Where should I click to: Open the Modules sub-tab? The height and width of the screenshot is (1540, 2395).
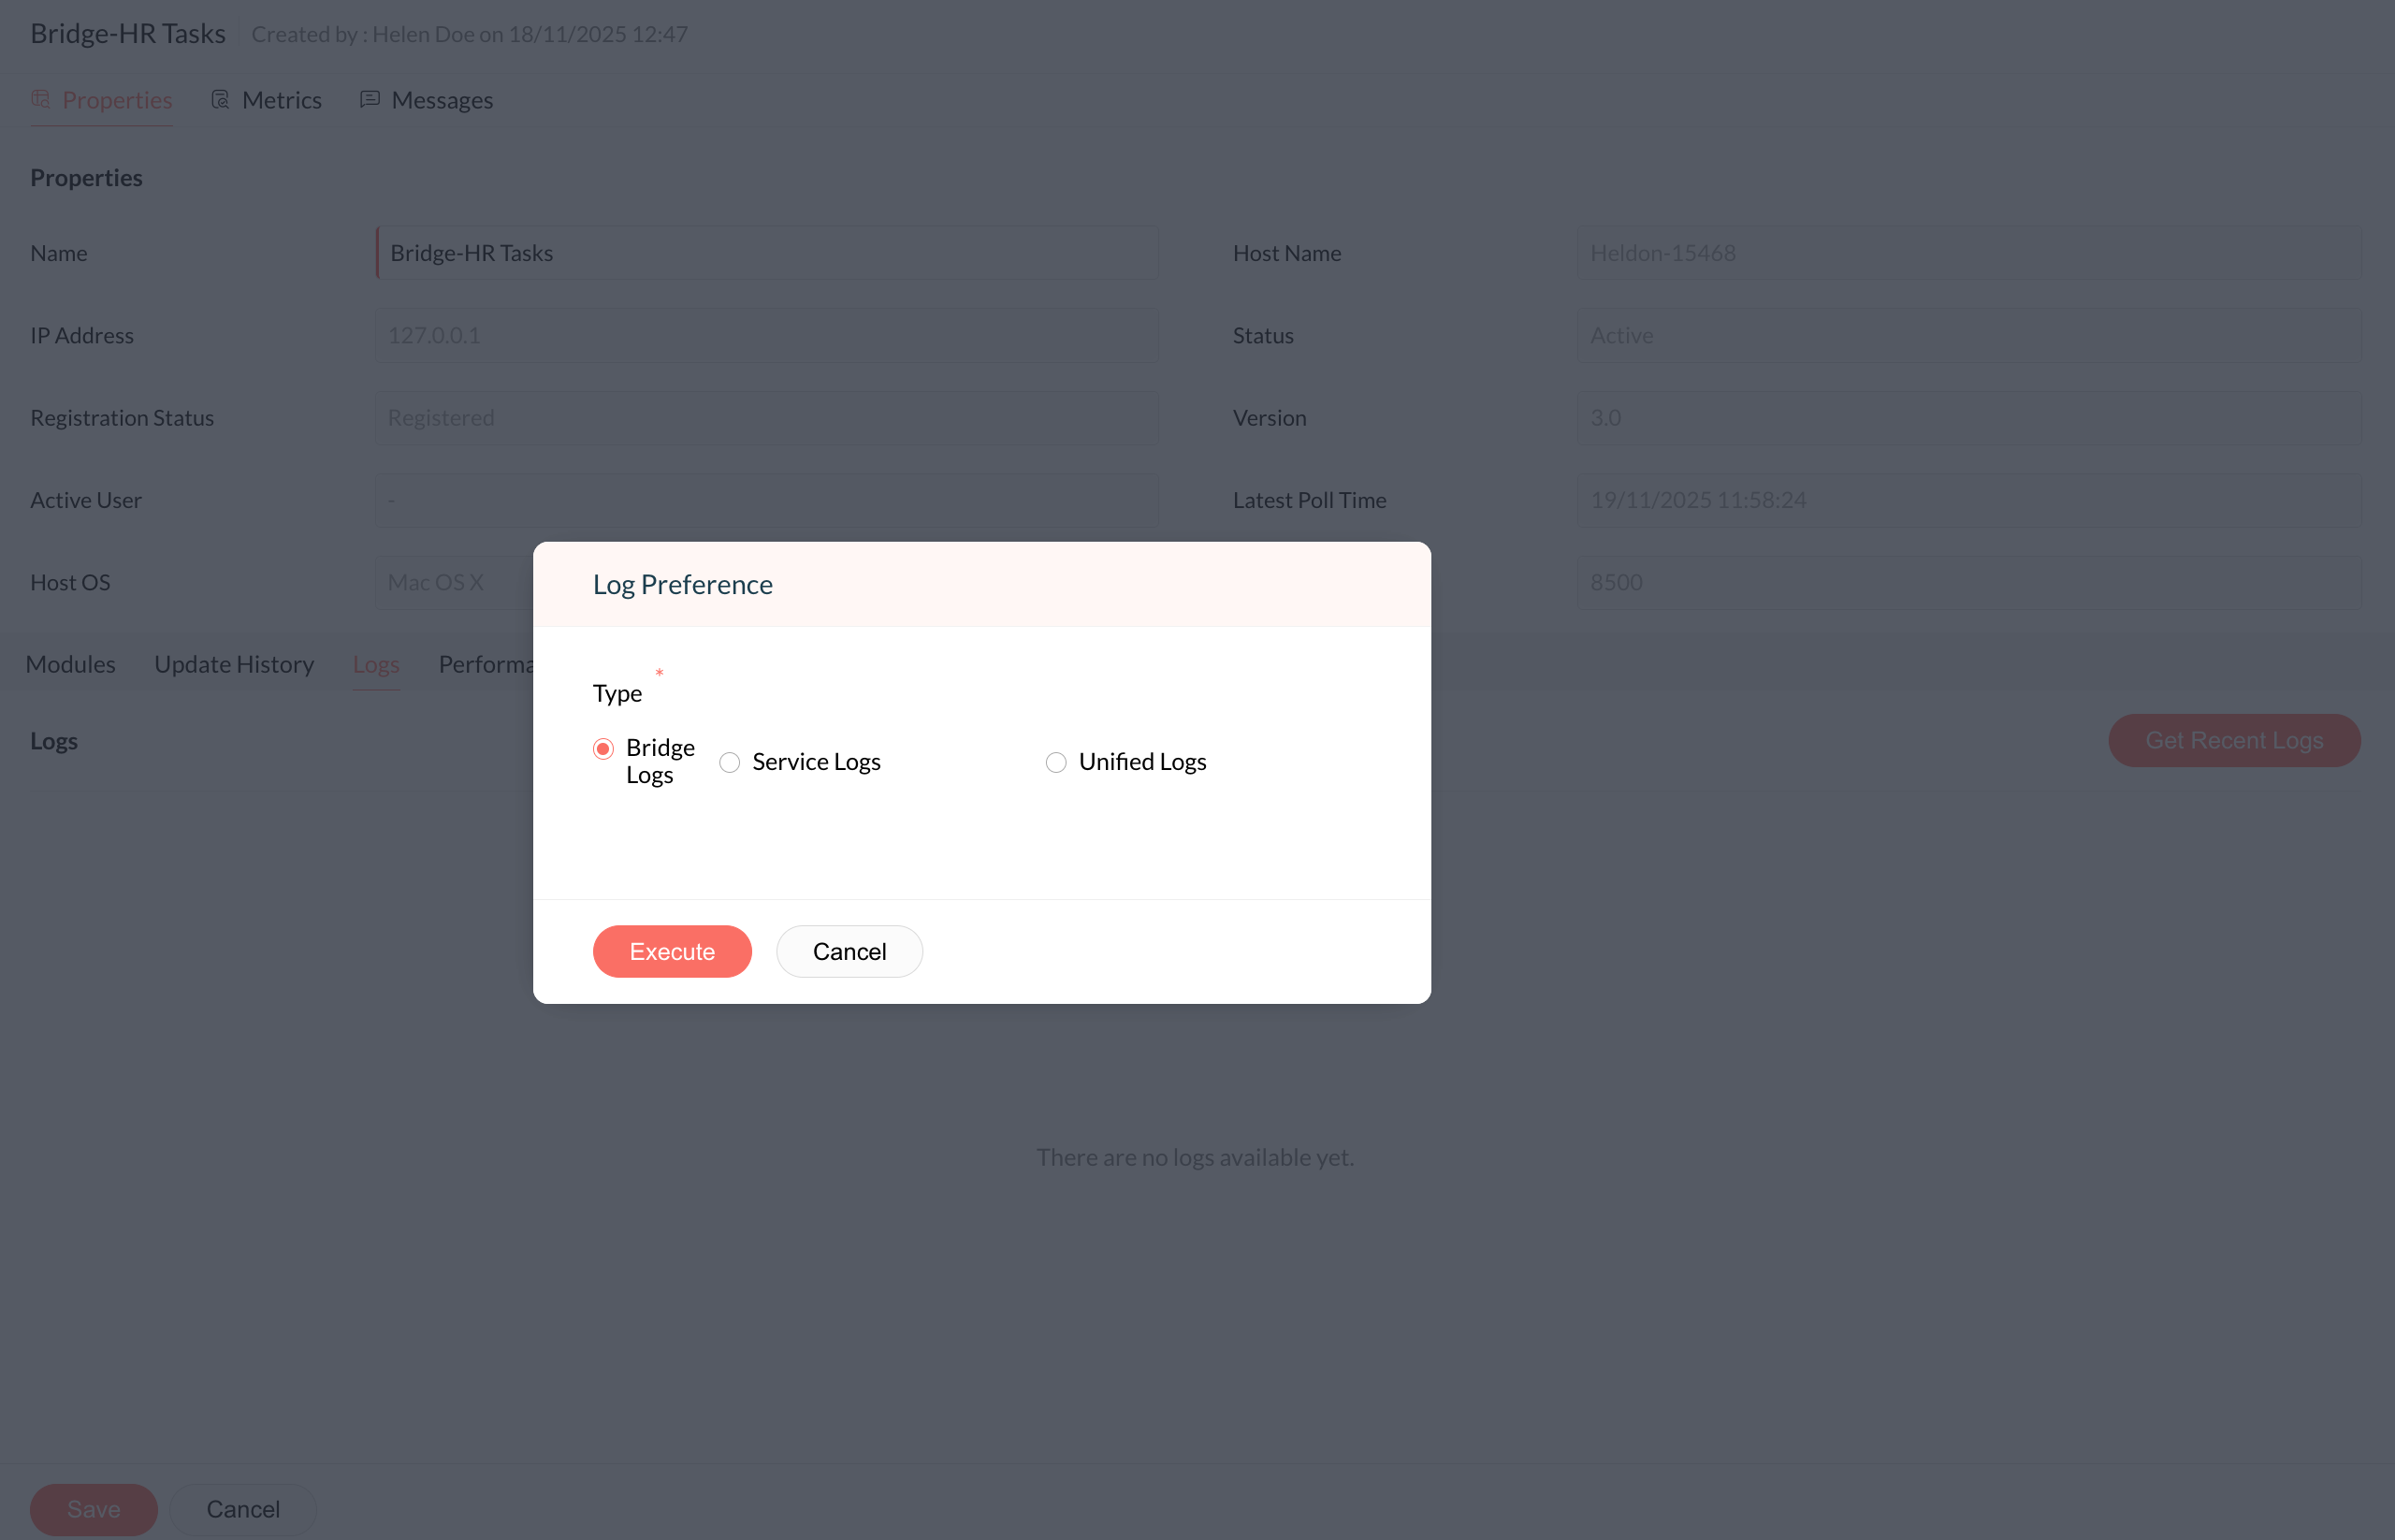click(70, 664)
